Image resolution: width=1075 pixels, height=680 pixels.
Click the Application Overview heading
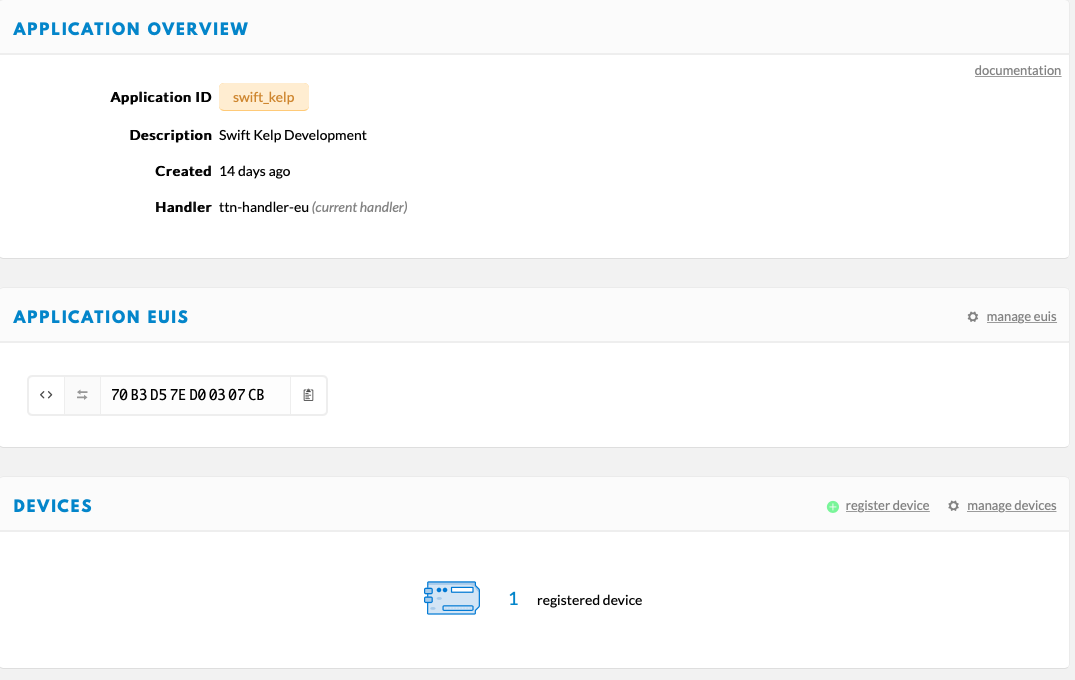(x=131, y=29)
